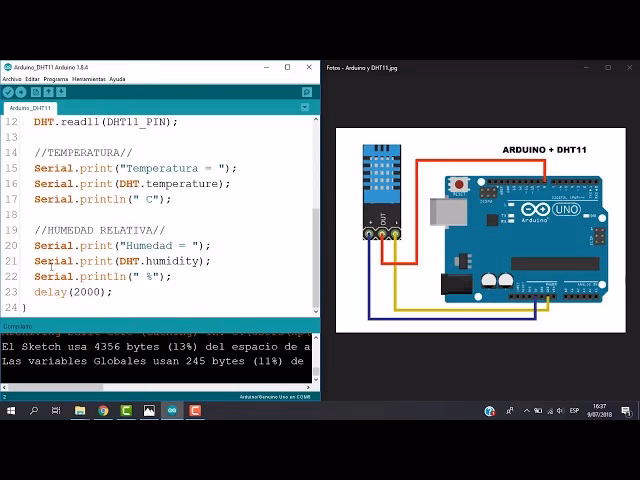Image resolution: width=640 pixels, height=480 pixels.
Task: Open the Programa menu
Action: point(56,79)
